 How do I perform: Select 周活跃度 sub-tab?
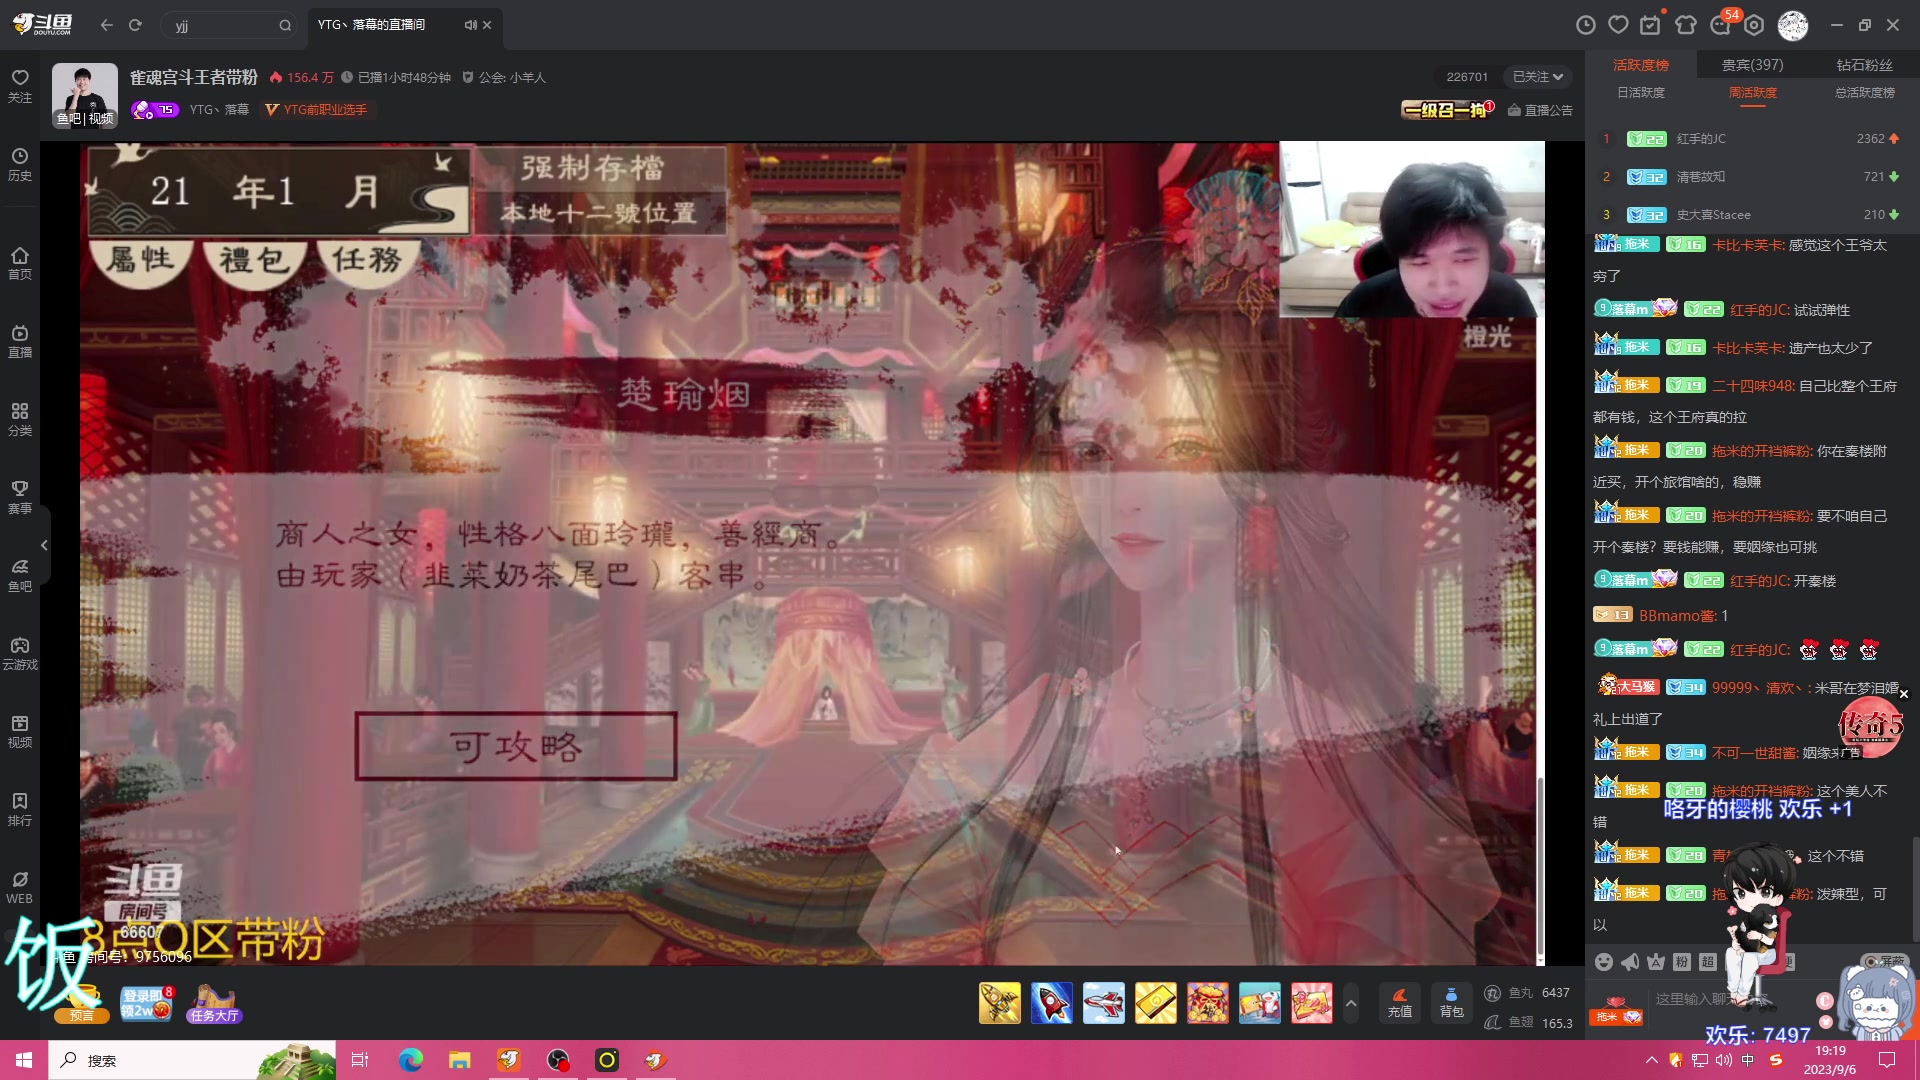point(1753,93)
